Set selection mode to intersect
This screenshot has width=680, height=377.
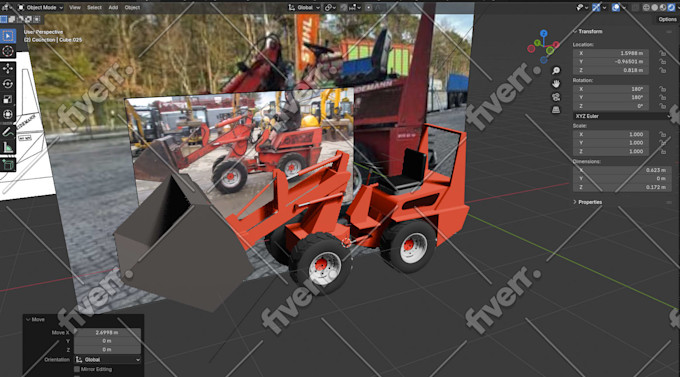click(36, 20)
